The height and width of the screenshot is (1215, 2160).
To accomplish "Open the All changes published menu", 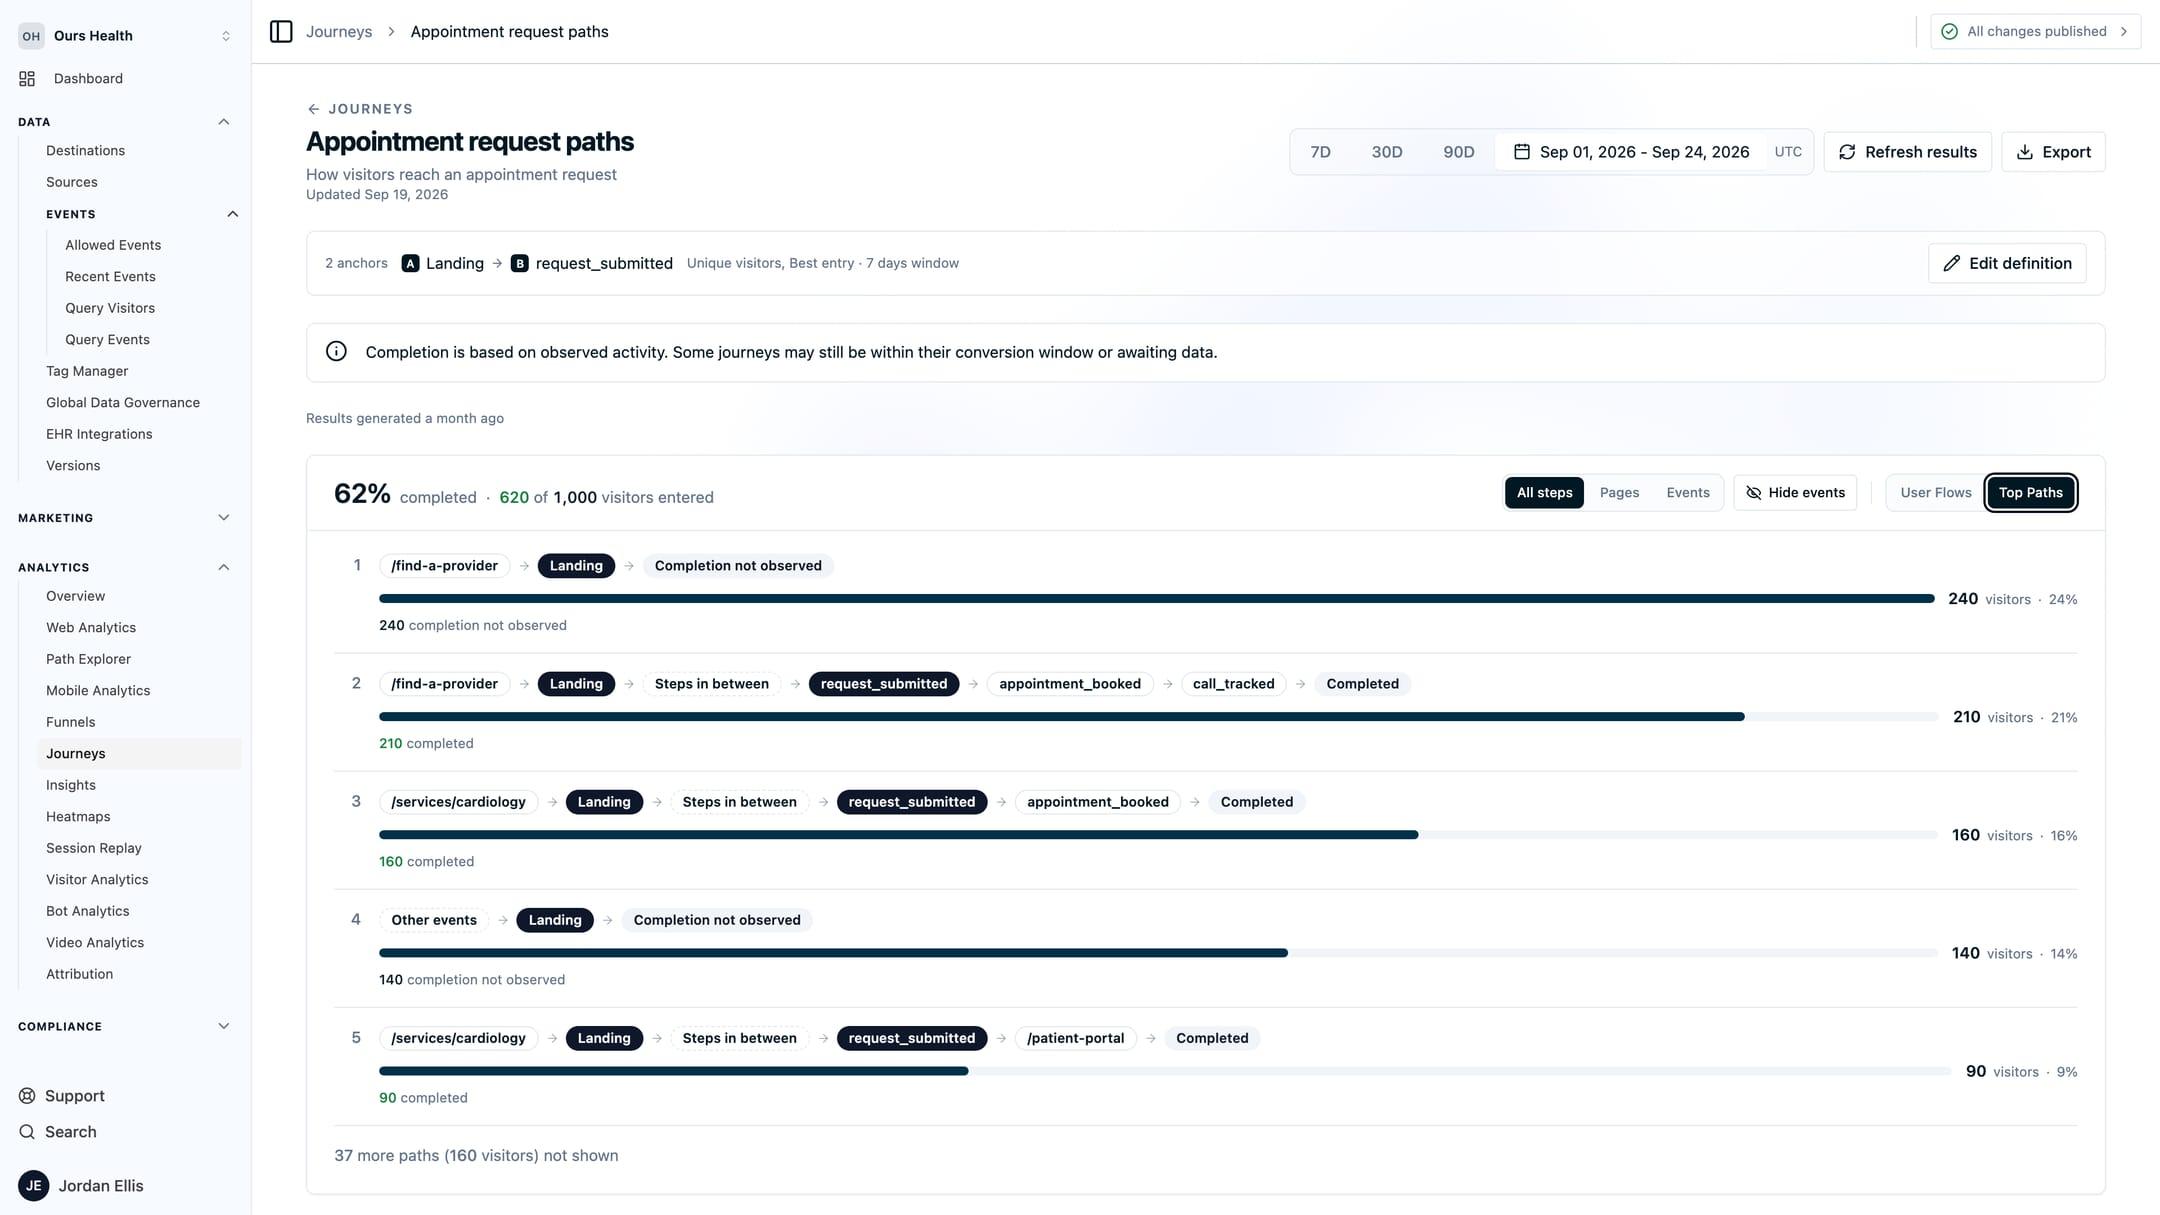I will tap(2035, 32).
